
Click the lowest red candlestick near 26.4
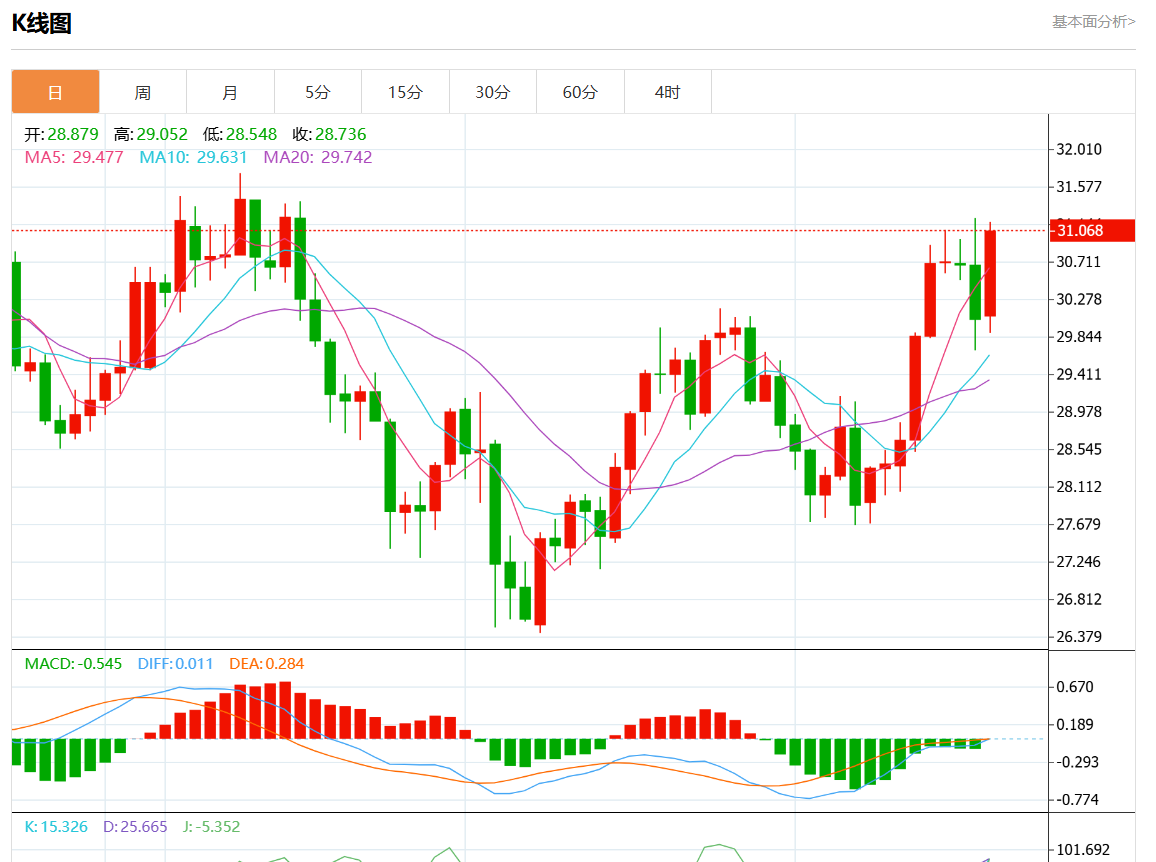pyautogui.click(x=540, y=581)
